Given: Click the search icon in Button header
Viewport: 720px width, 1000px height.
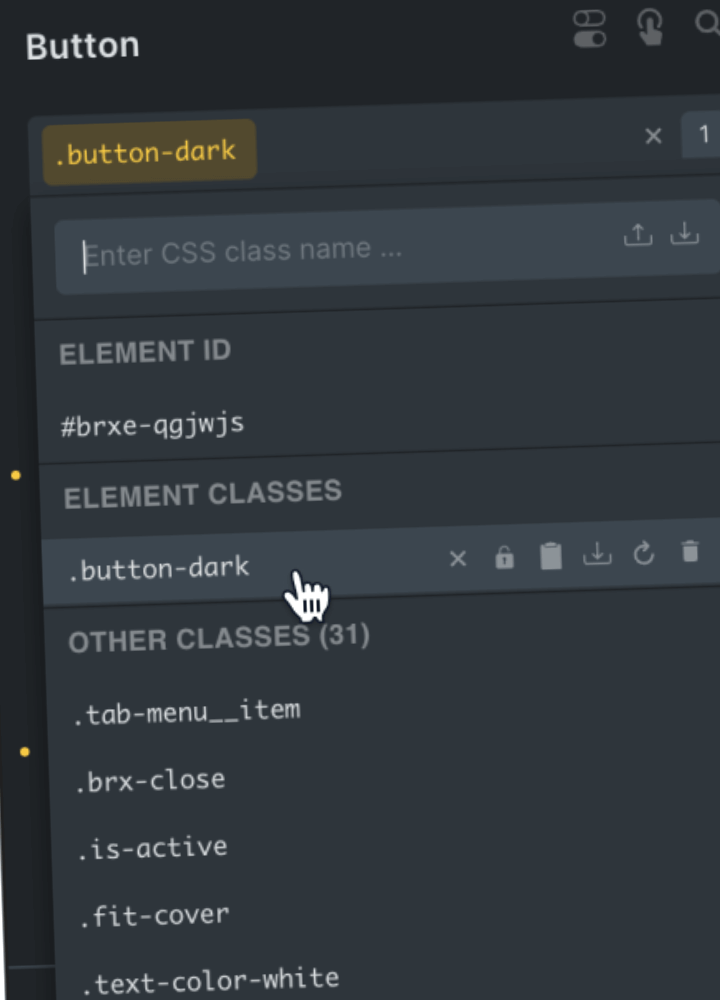Looking at the screenshot, I should coord(708,26).
